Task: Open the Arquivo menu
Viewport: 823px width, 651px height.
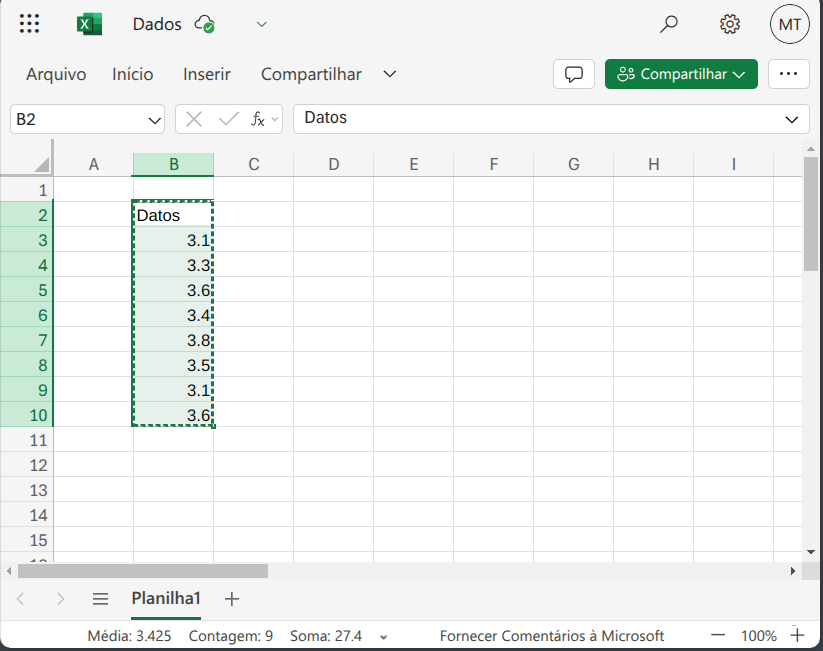Action: 56,74
